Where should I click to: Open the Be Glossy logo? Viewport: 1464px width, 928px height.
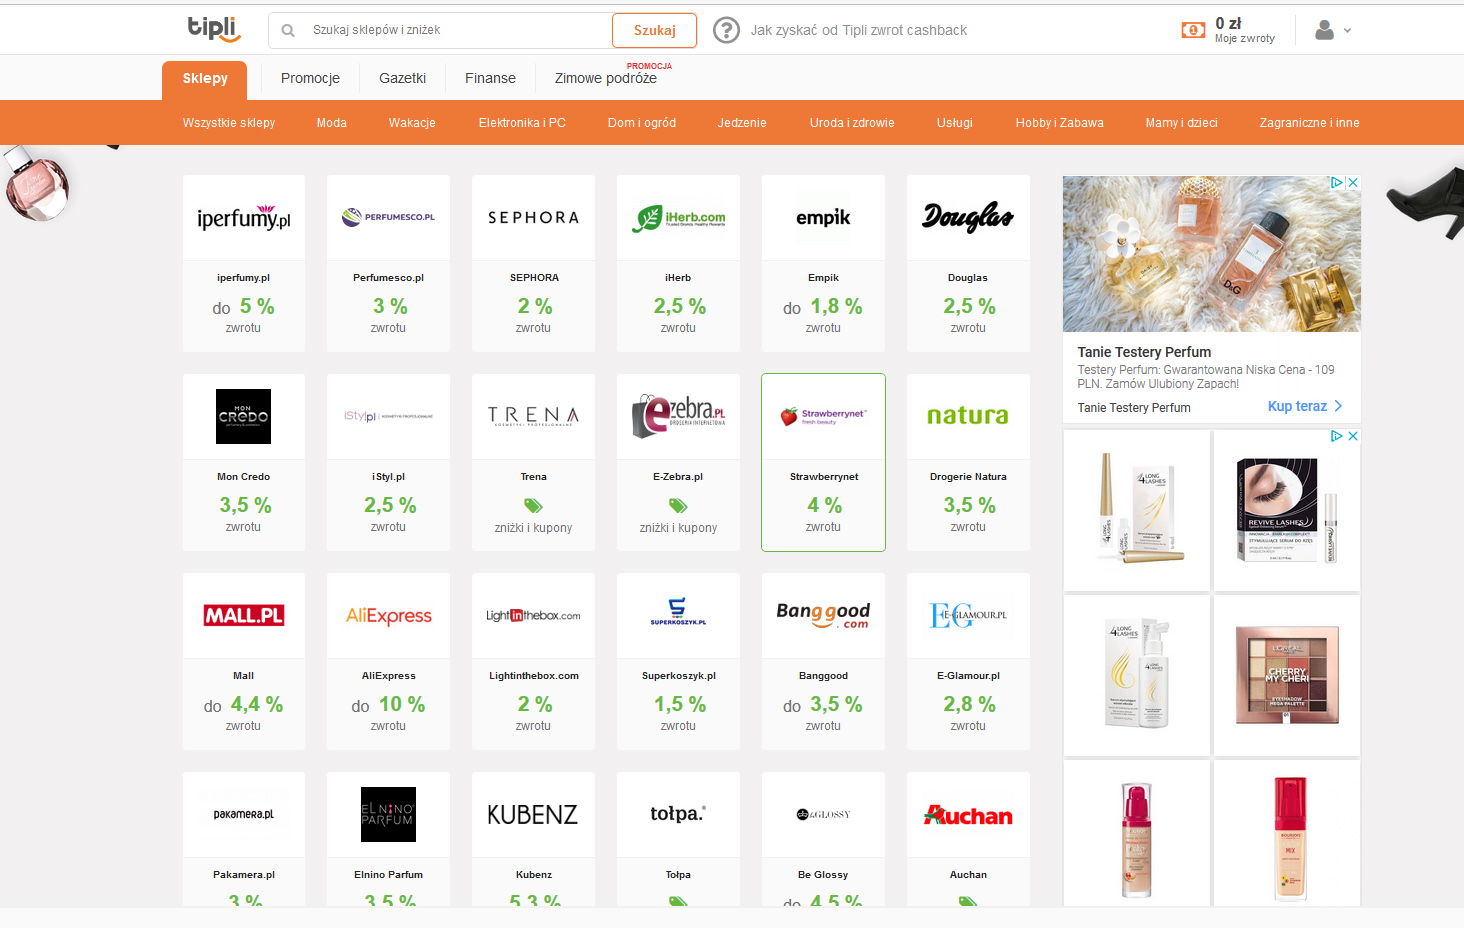point(823,814)
